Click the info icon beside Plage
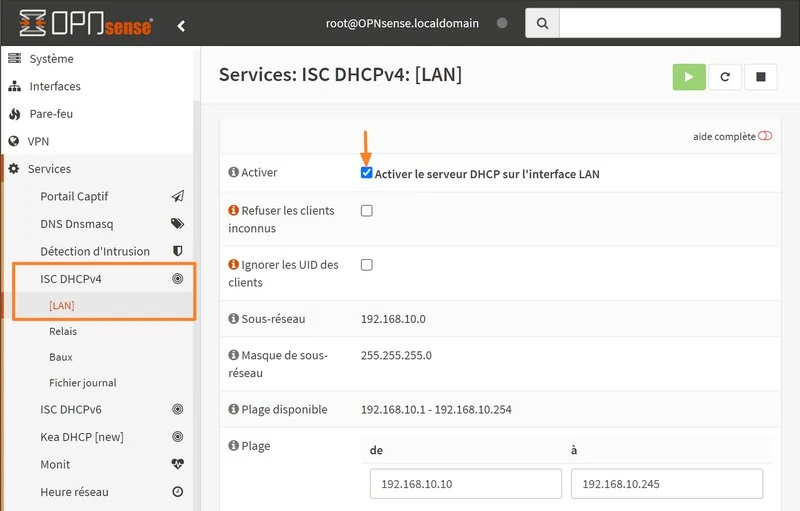This screenshot has height=511, width=800. click(x=233, y=445)
